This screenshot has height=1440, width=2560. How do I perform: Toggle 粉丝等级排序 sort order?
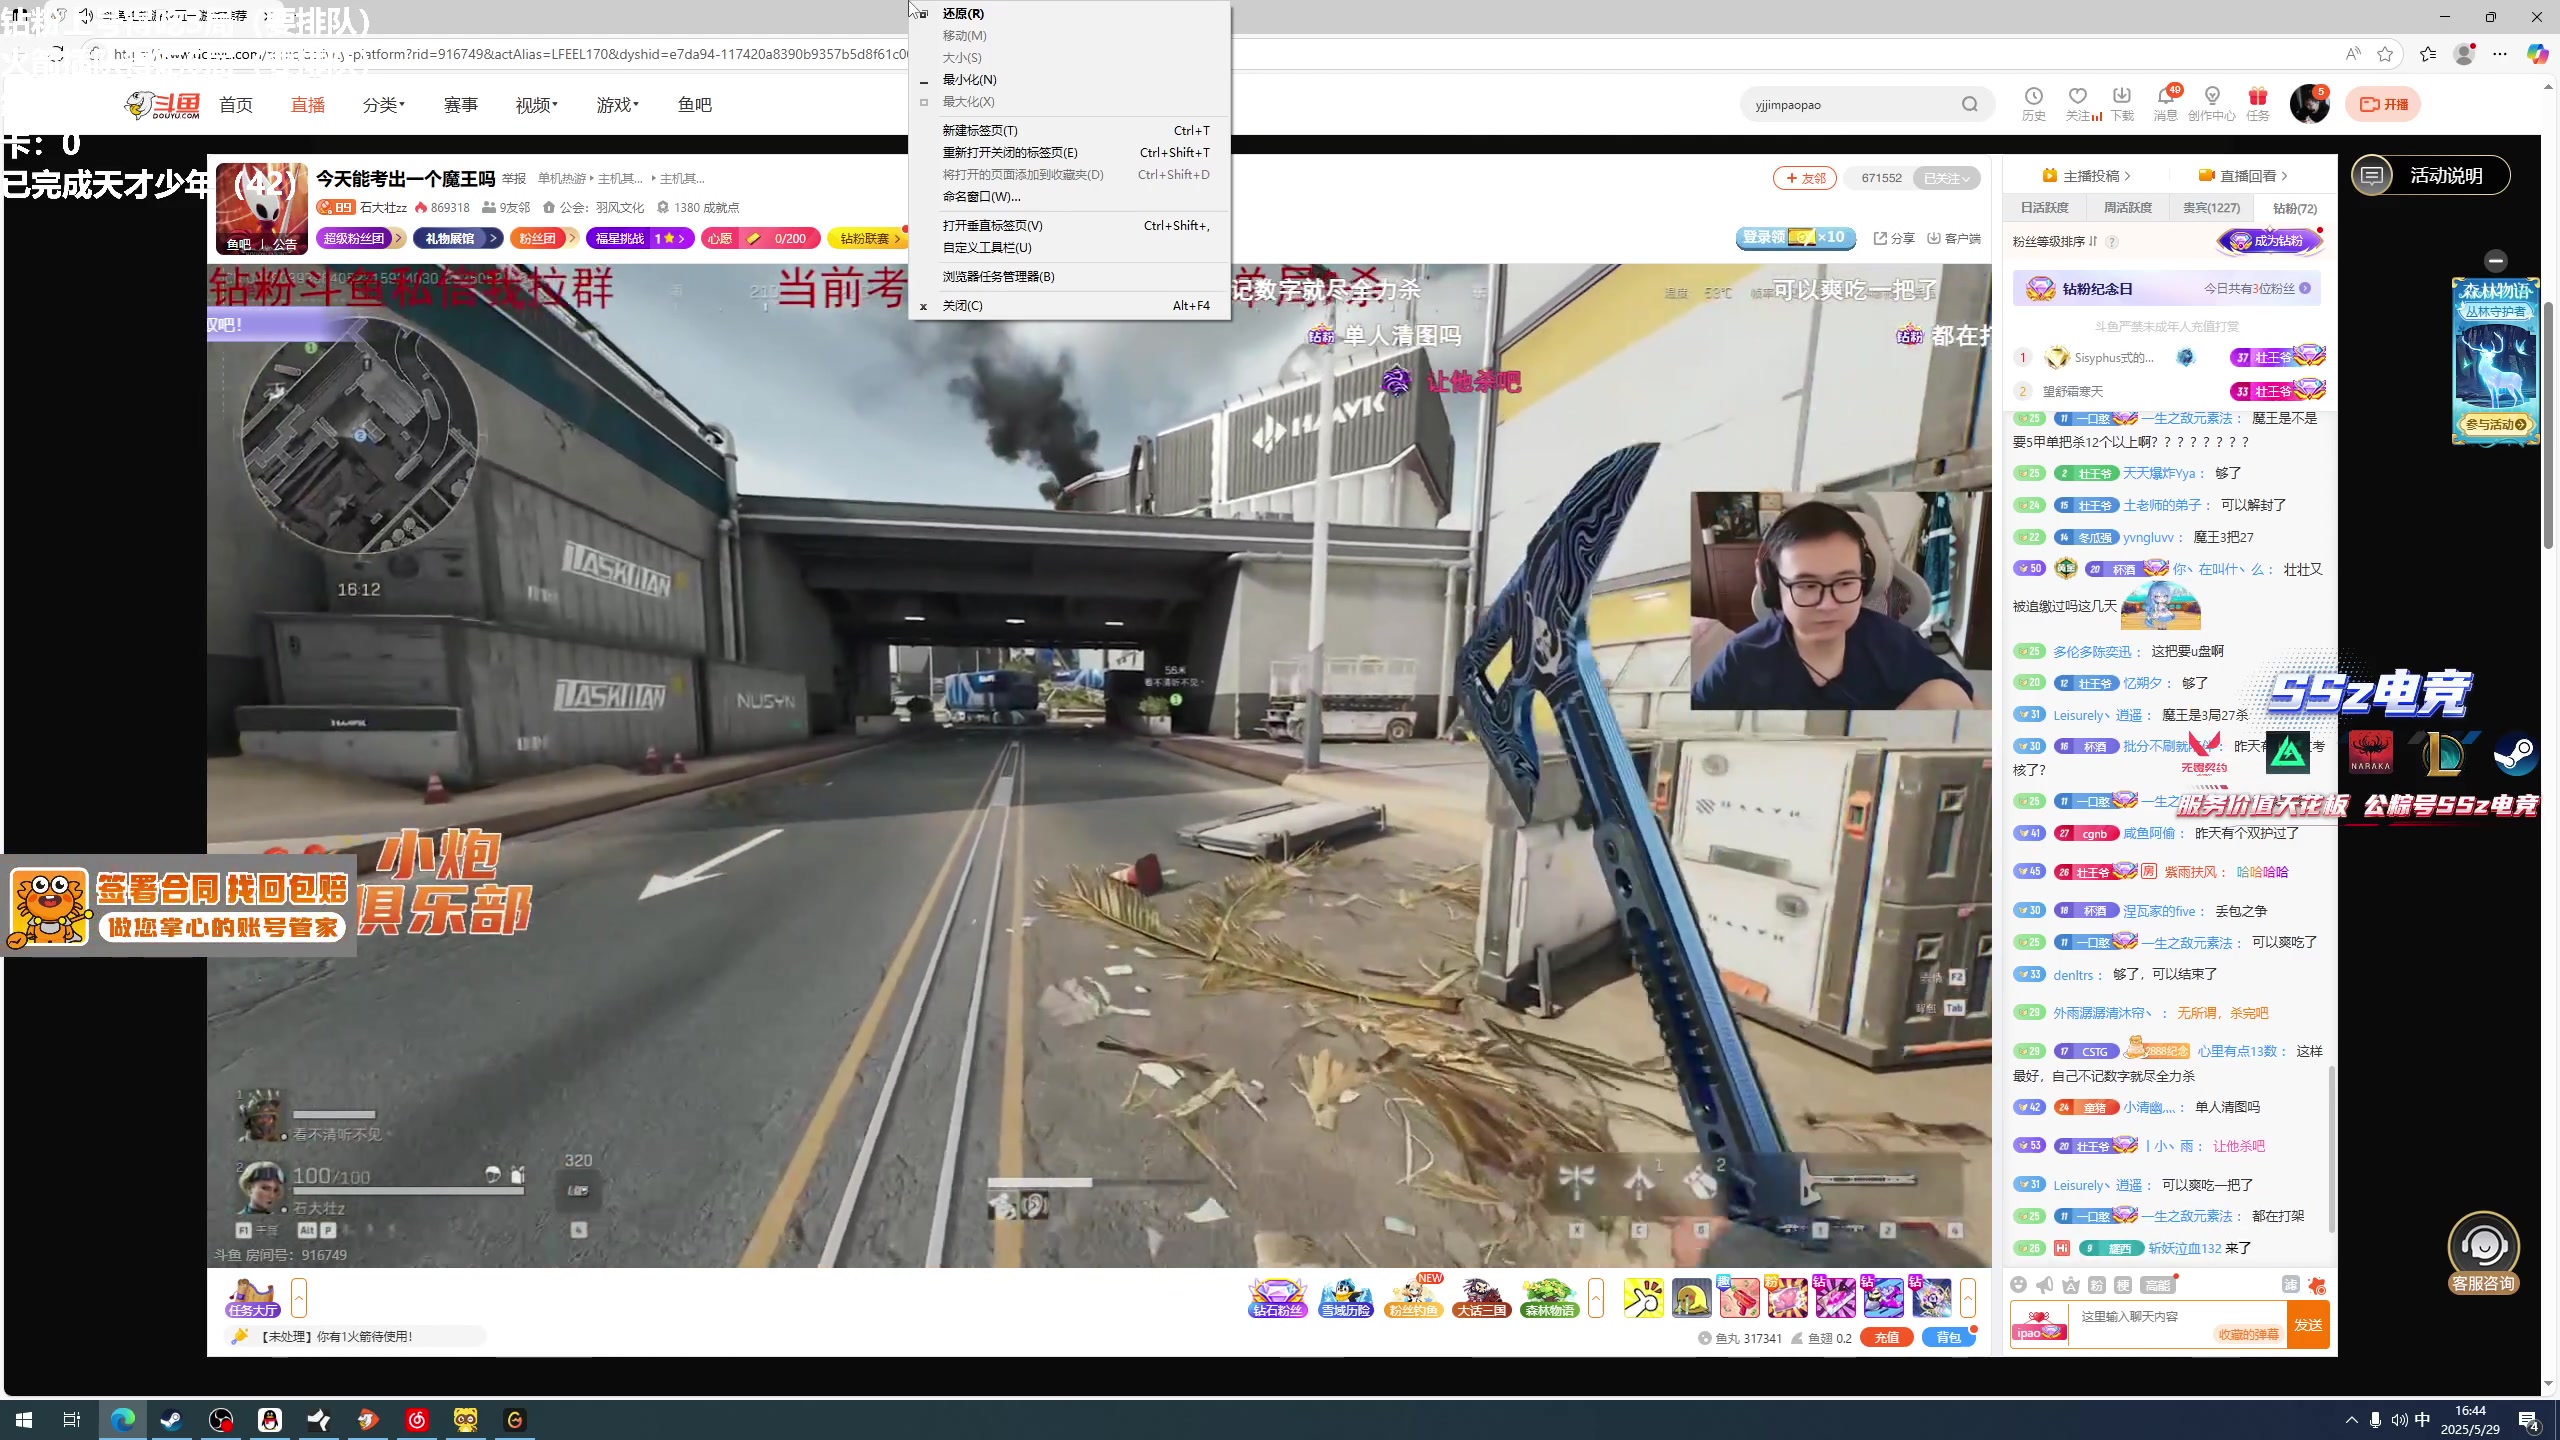tap(2055, 242)
